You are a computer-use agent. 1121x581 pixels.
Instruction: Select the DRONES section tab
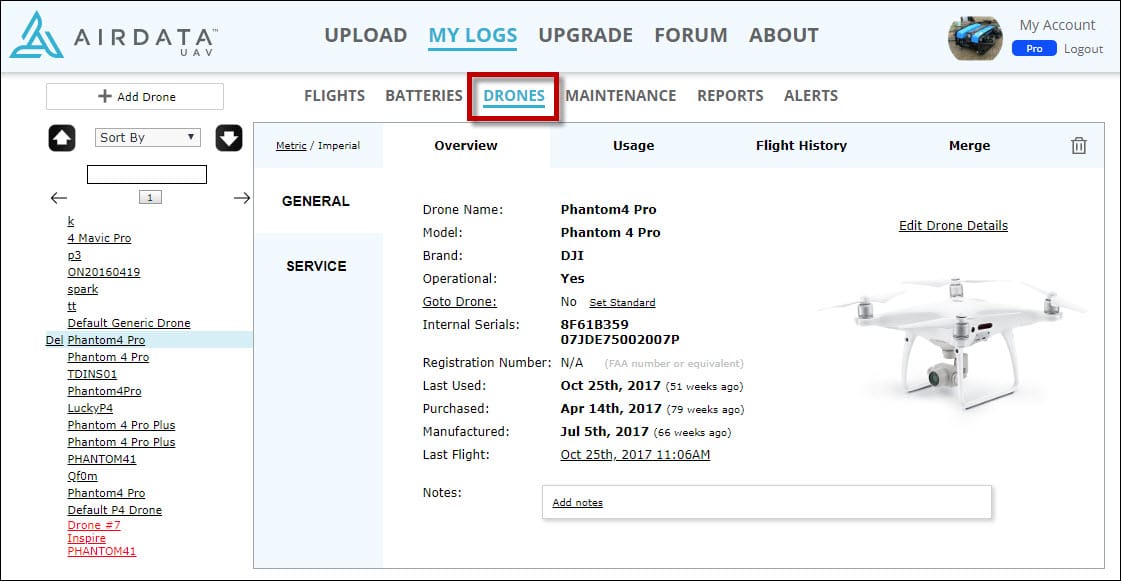click(514, 96)
